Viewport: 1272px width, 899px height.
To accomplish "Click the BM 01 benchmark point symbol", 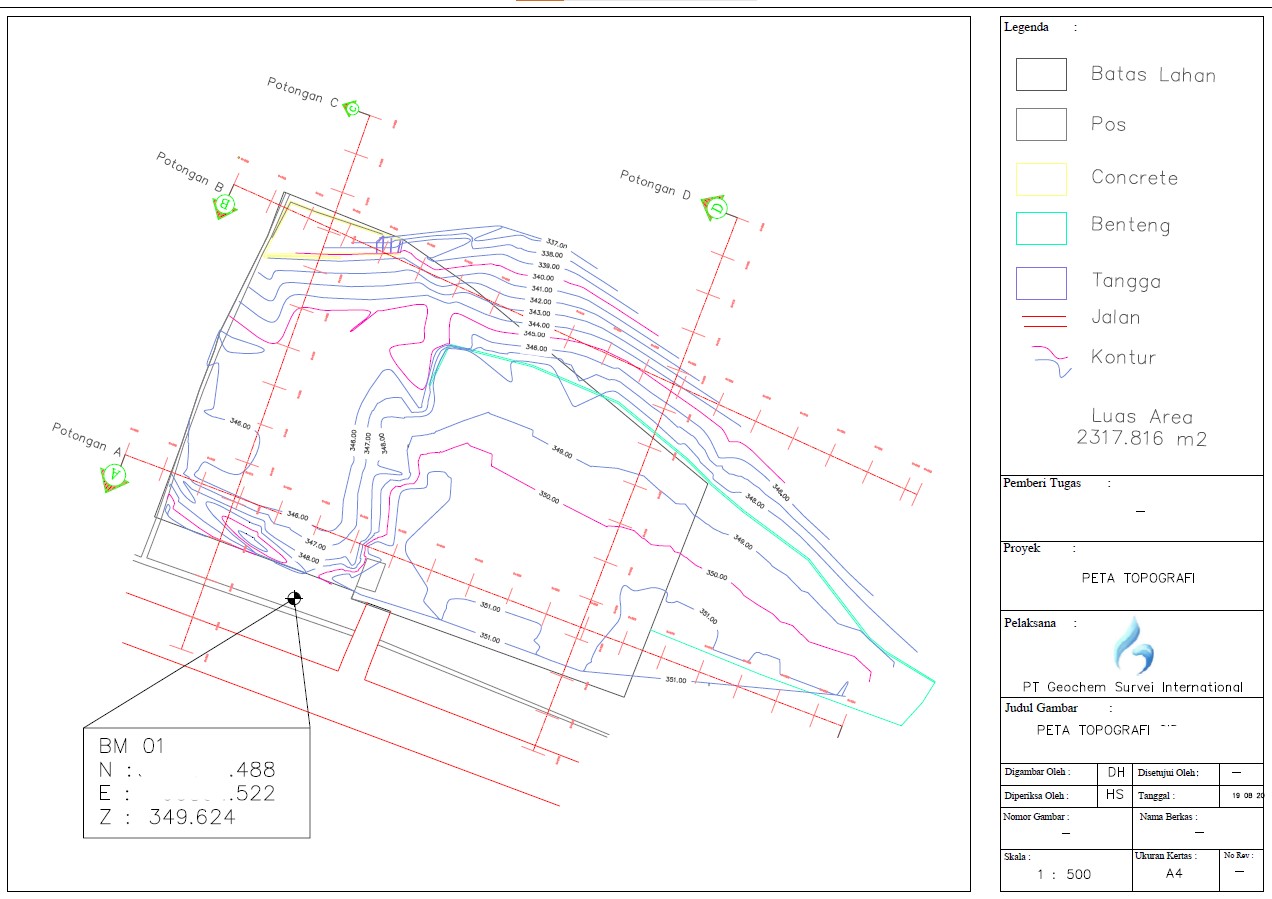I will pyautogui.click(x=294, y=598).
